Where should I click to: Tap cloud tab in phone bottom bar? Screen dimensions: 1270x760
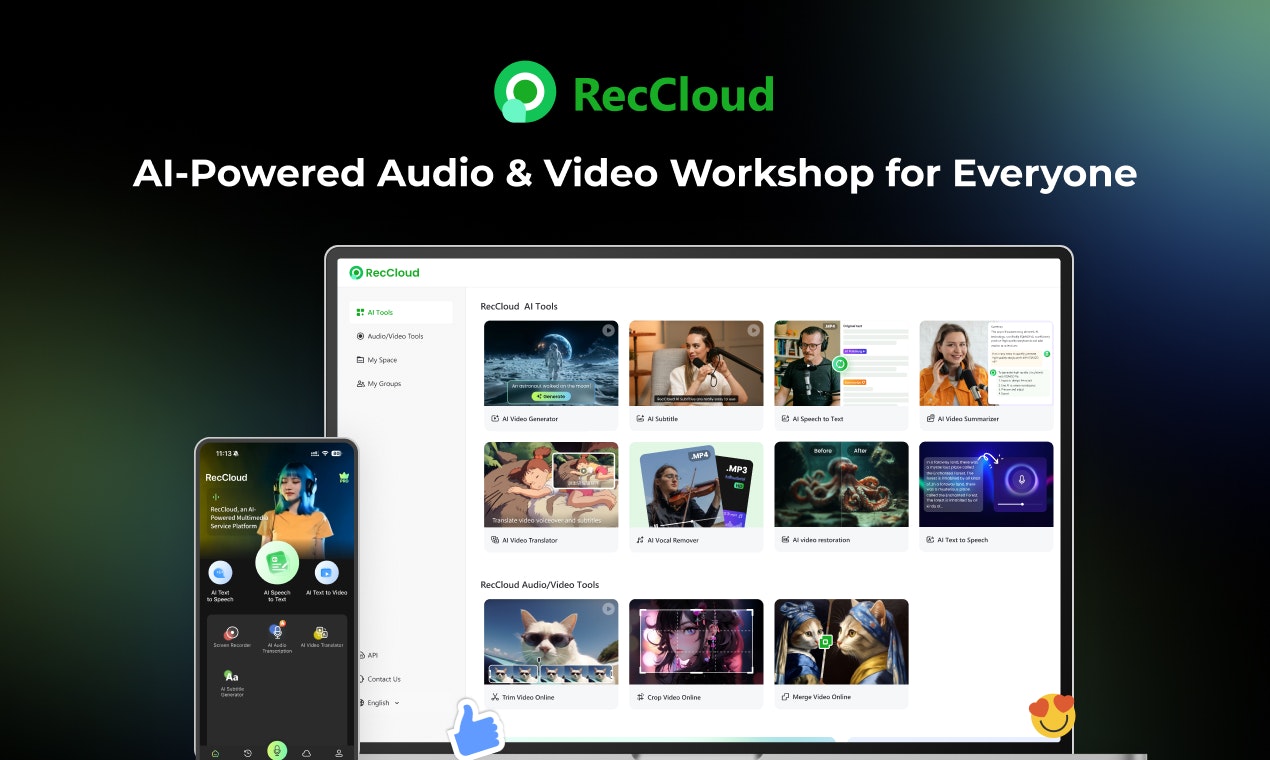pos(307,753)
